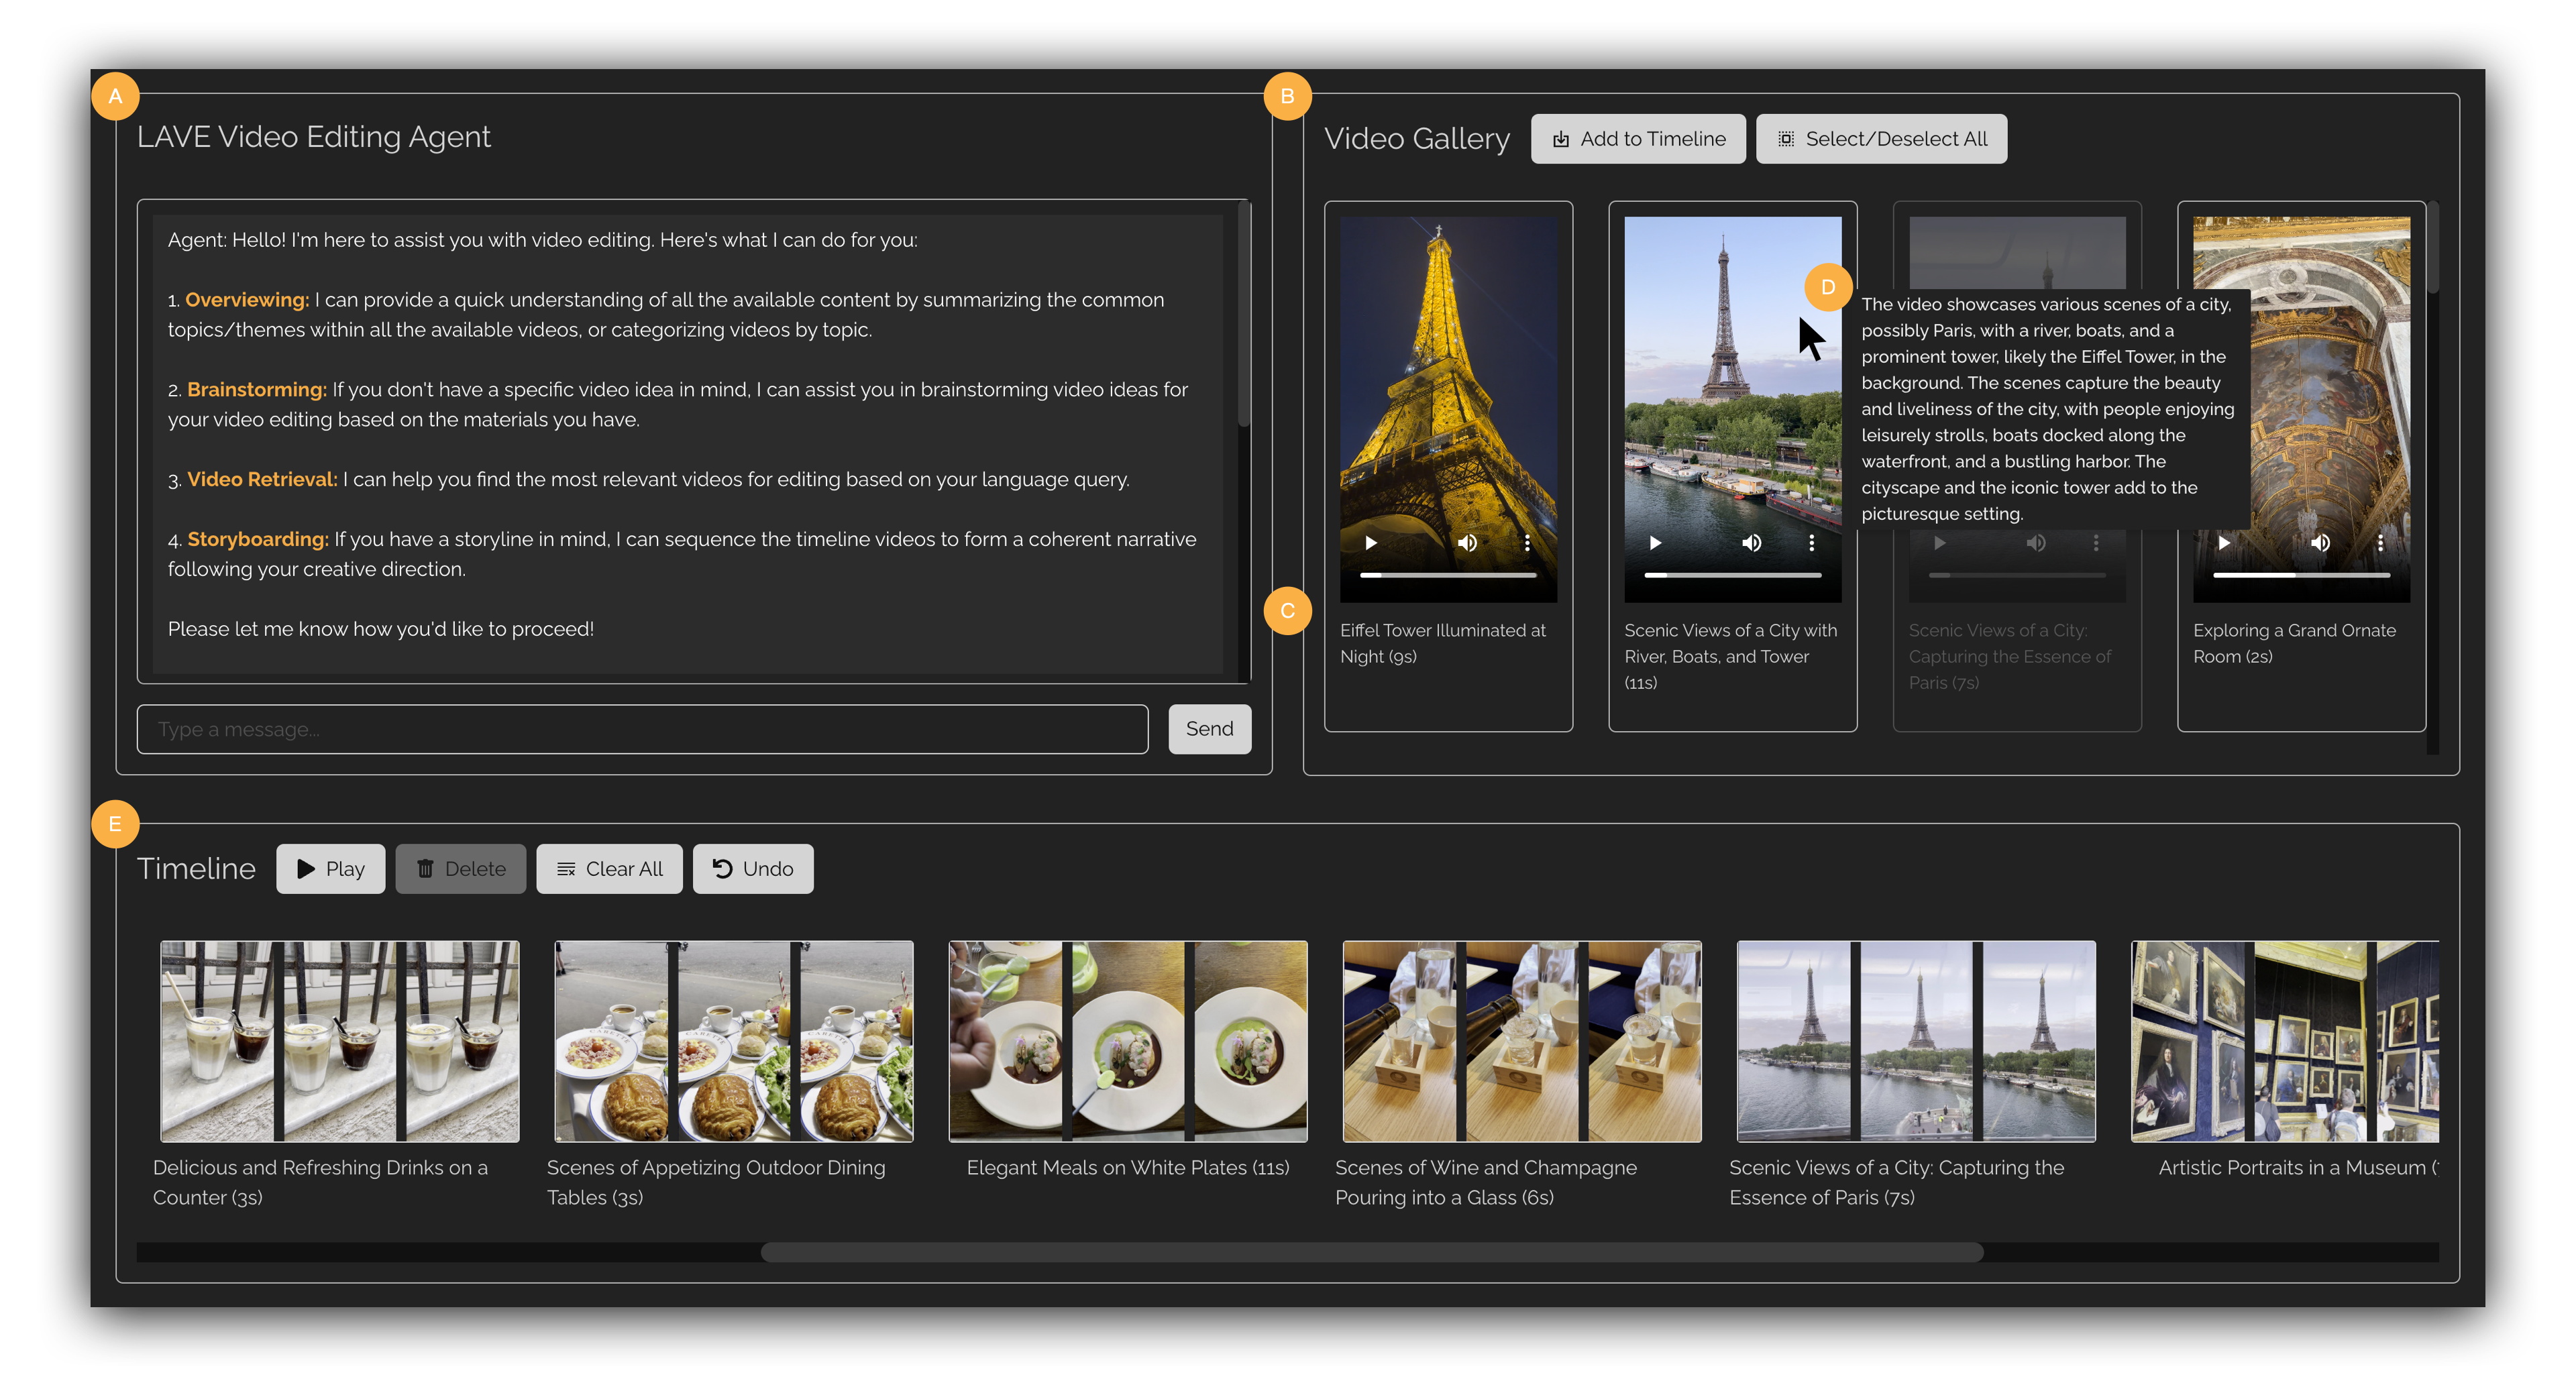Toggle sound on River, Boats, and Tower video
Screen dimensions: 2576x1387
tap(1752, 543)
